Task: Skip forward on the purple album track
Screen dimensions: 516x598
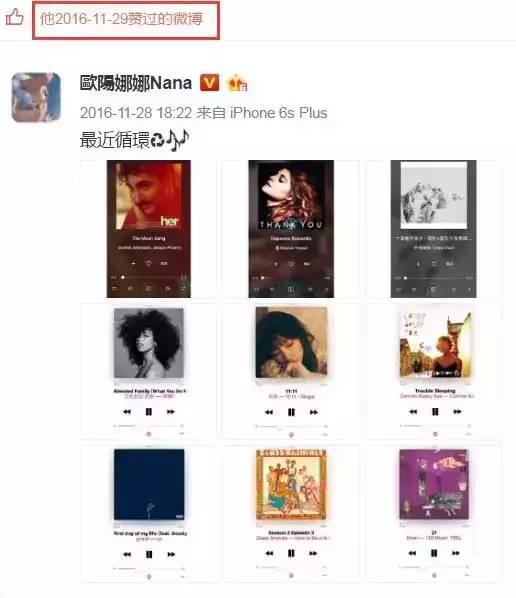Action: (456, 553)
